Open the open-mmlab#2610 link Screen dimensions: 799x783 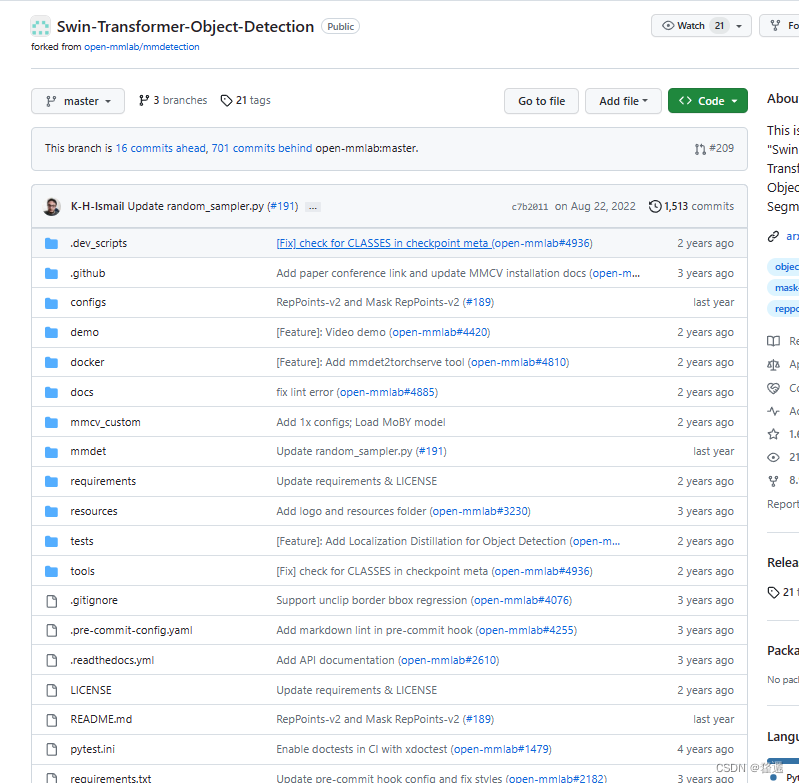[449, 660]
